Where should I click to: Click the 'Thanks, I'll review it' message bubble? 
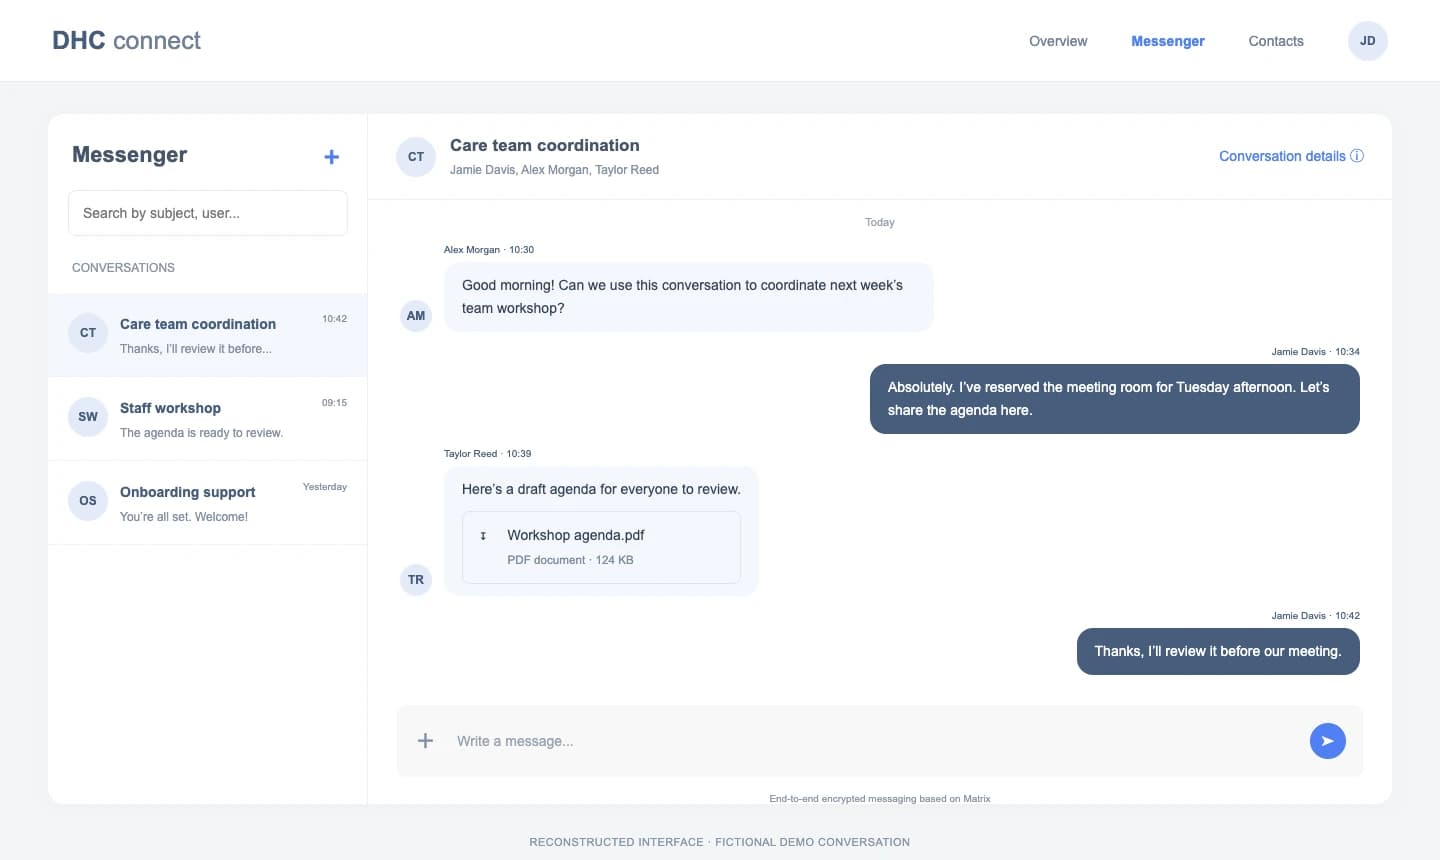coord(1218,651)
